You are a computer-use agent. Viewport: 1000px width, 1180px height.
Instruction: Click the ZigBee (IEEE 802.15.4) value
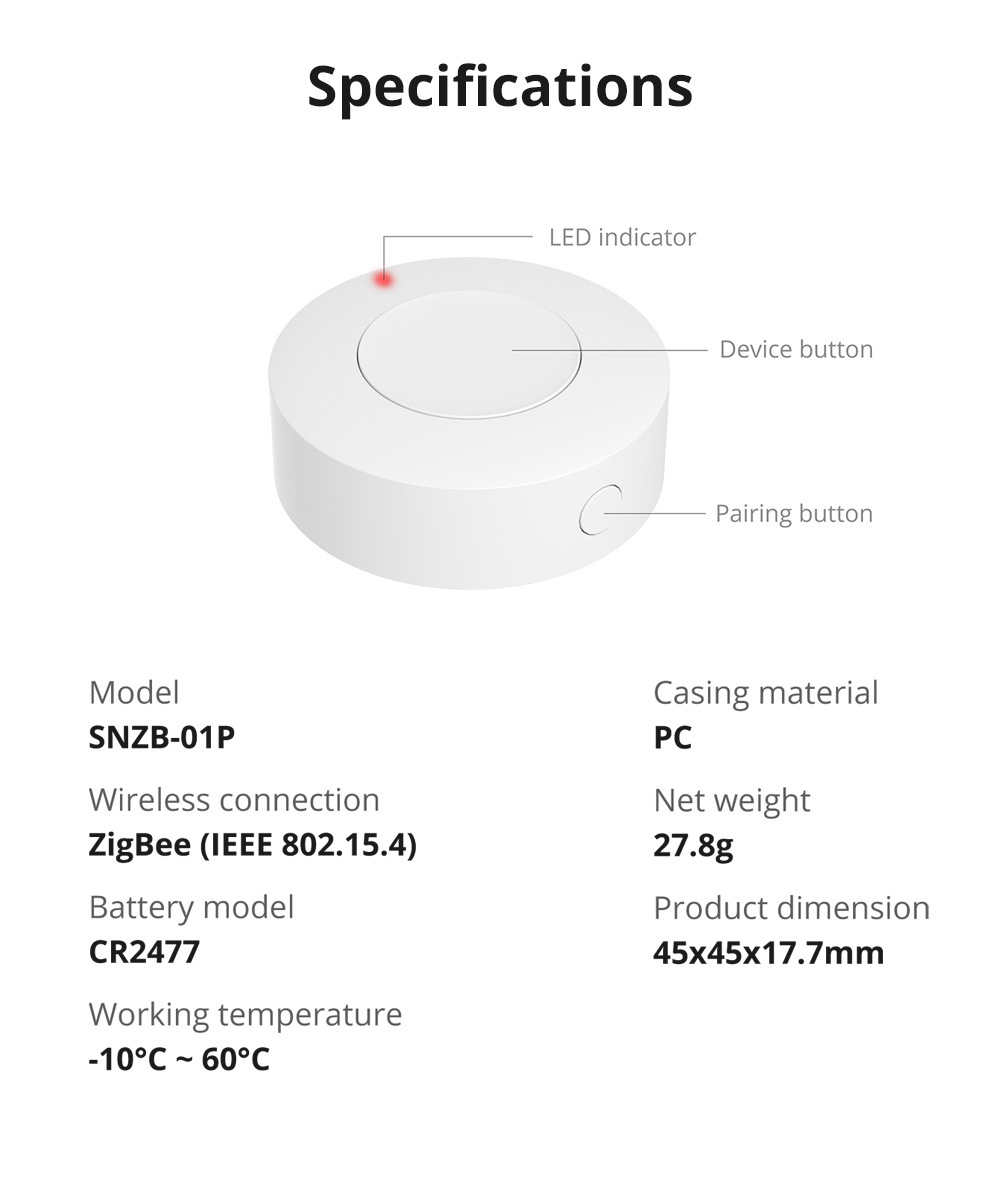252,846
